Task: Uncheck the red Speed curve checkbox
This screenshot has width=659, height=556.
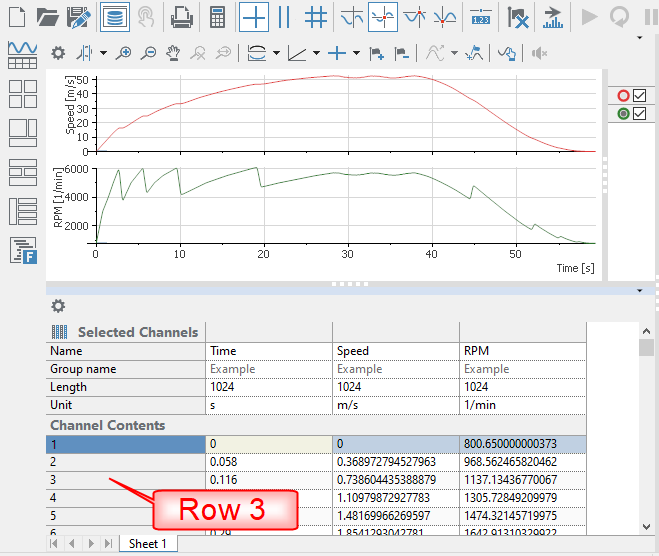Action: (x=640, y=96)
